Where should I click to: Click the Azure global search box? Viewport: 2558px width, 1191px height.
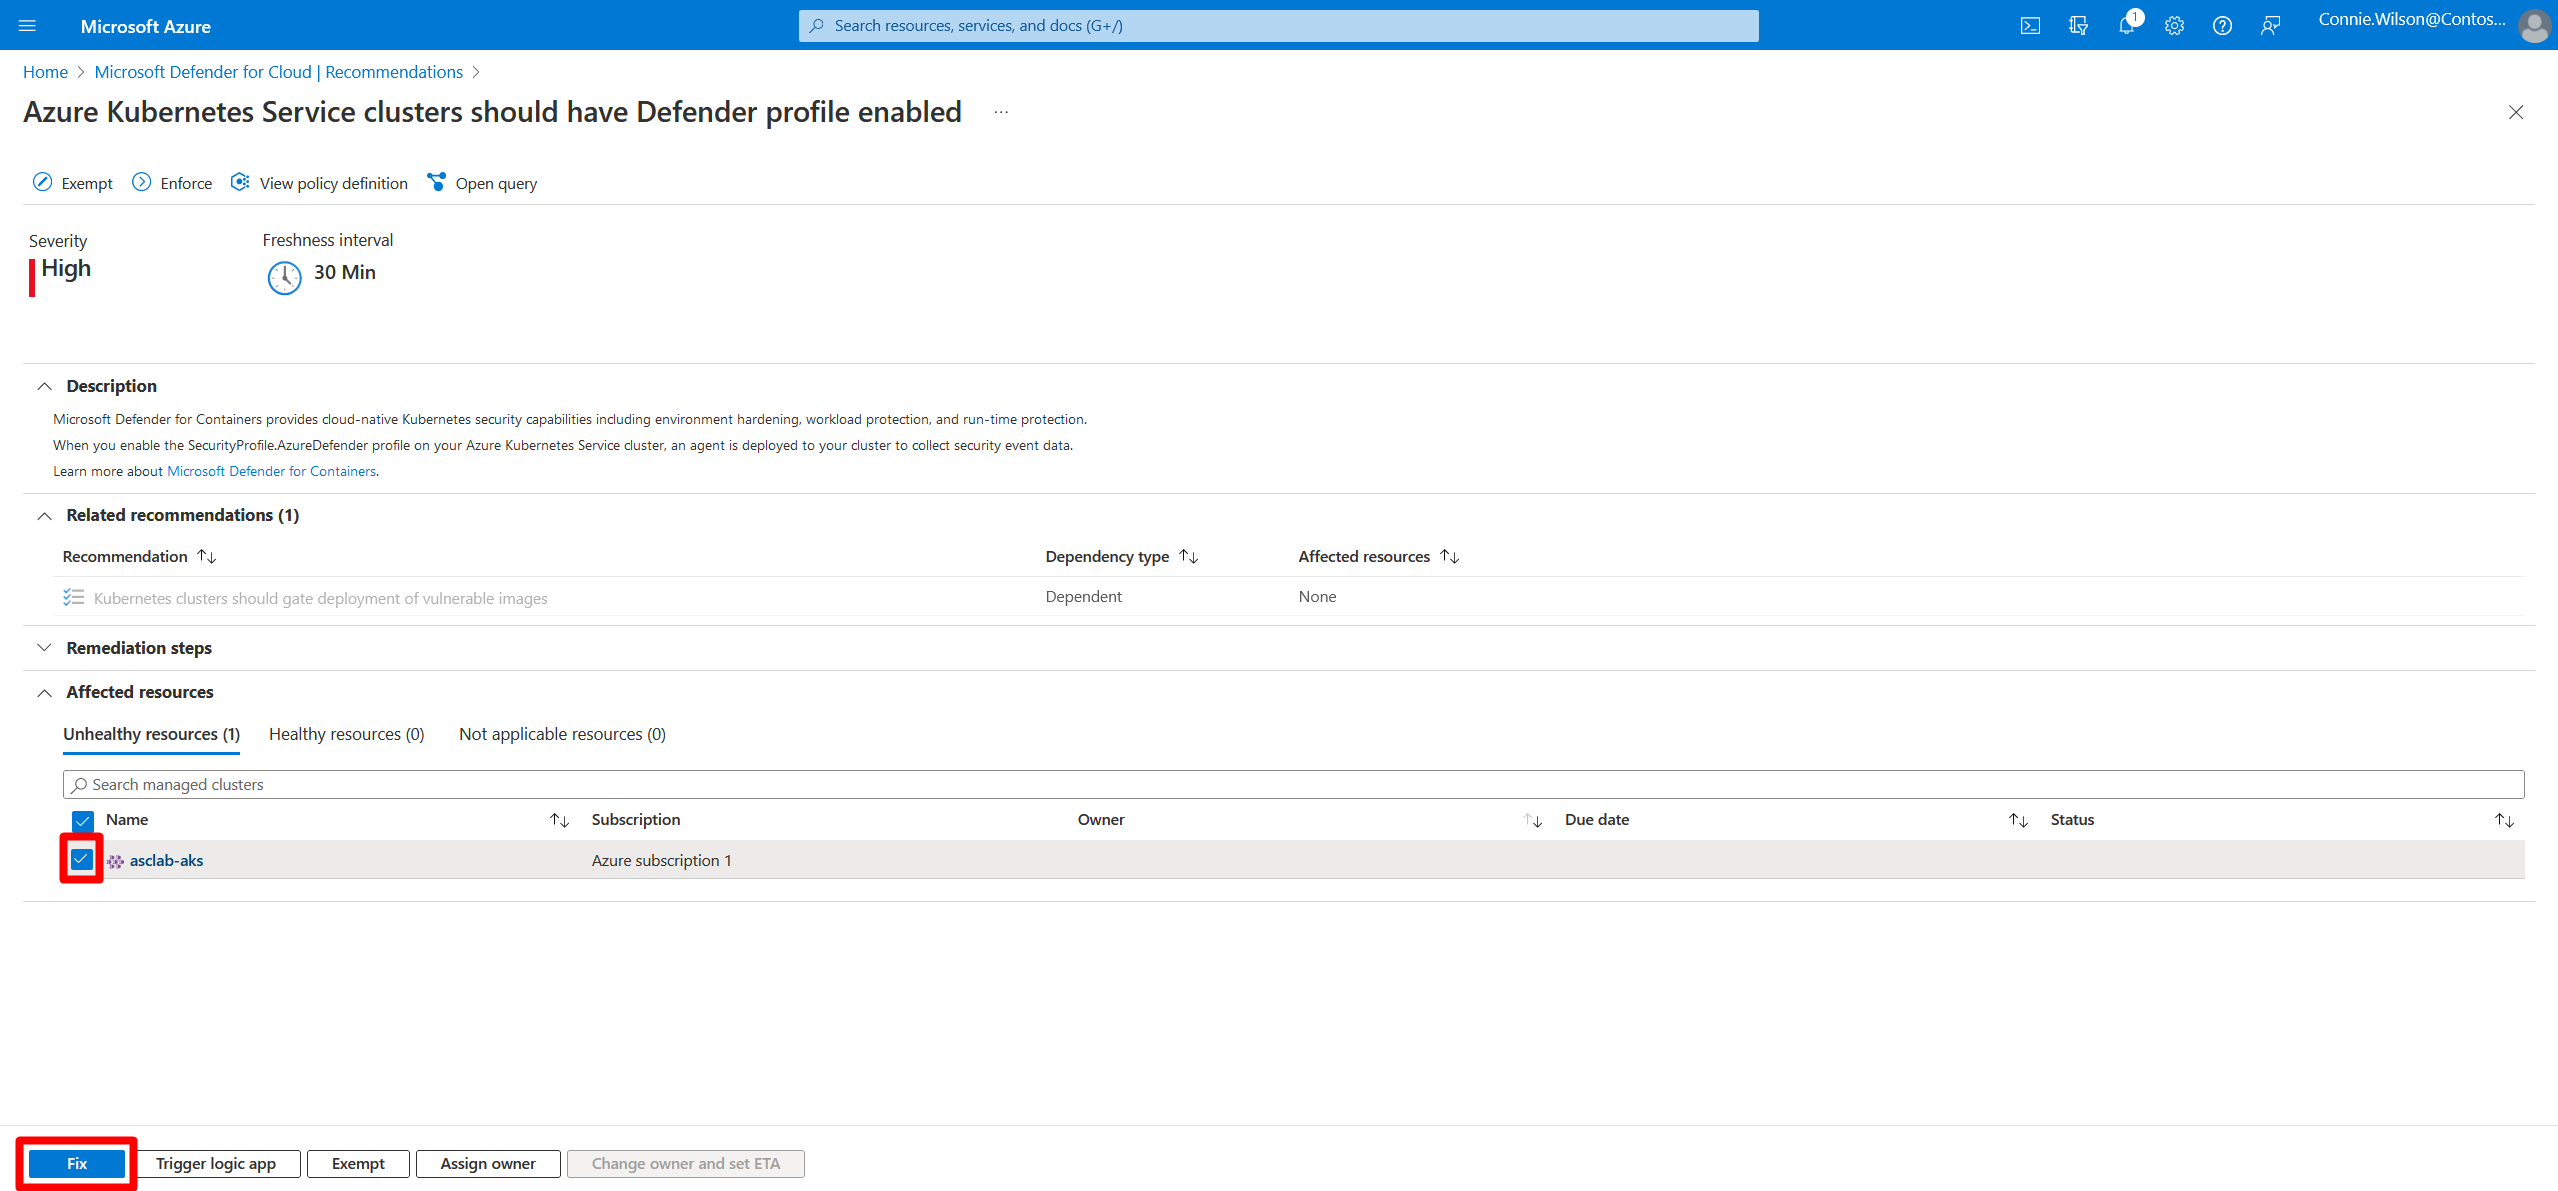[1278, 26]
